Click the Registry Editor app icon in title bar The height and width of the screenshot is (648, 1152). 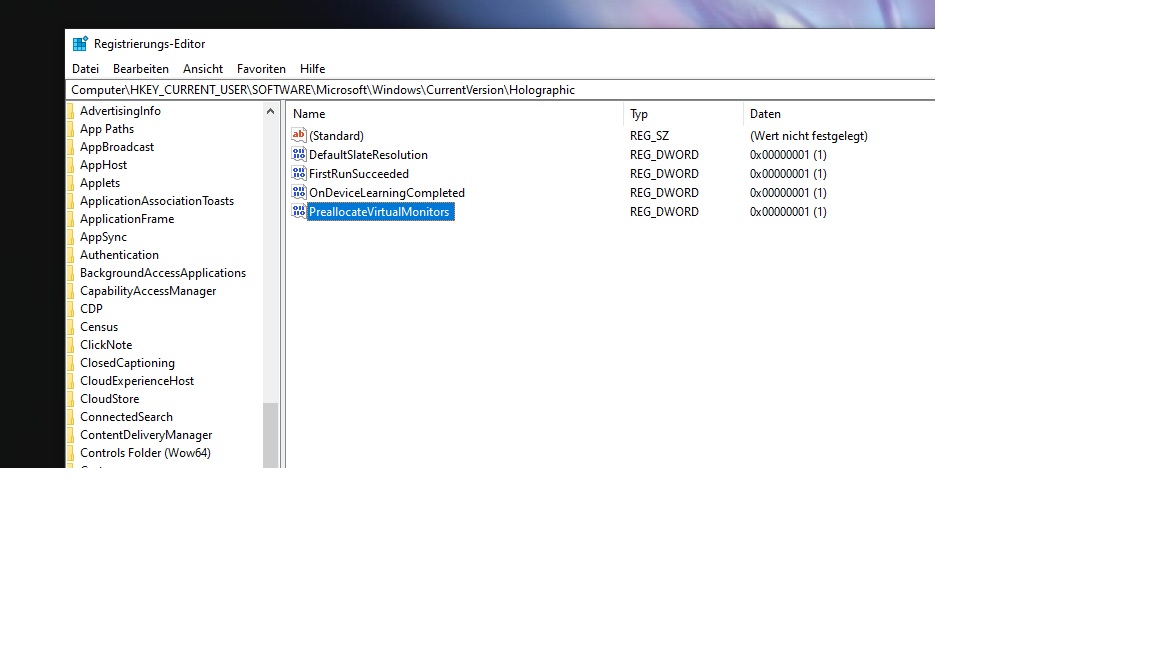pos(80,44)
